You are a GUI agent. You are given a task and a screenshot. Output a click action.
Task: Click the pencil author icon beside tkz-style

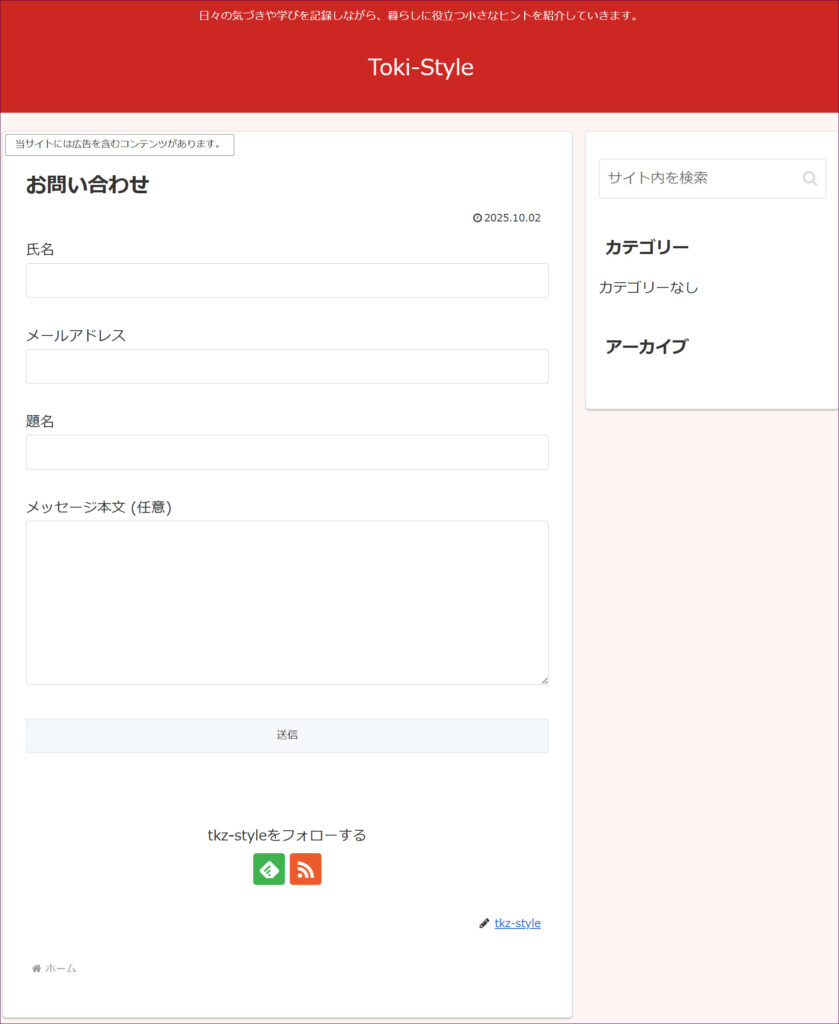(x=484, y=923)
